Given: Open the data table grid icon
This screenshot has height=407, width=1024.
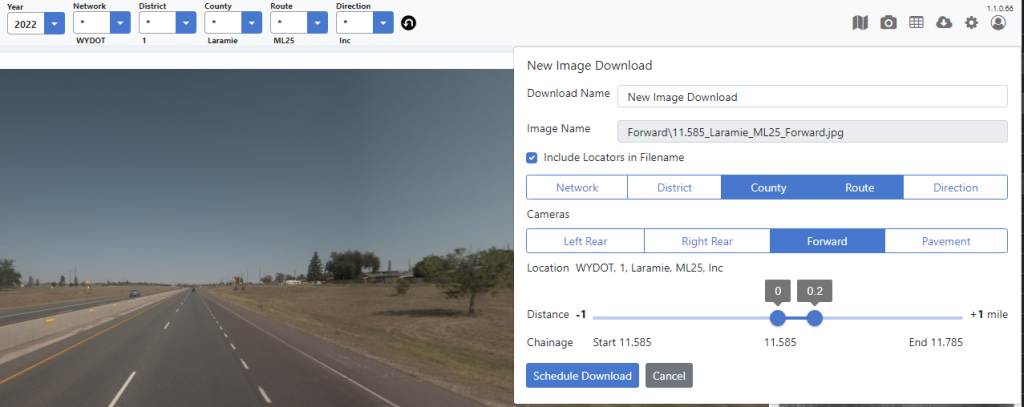Looking at the screenshot, I should click(x=916, y=22).
